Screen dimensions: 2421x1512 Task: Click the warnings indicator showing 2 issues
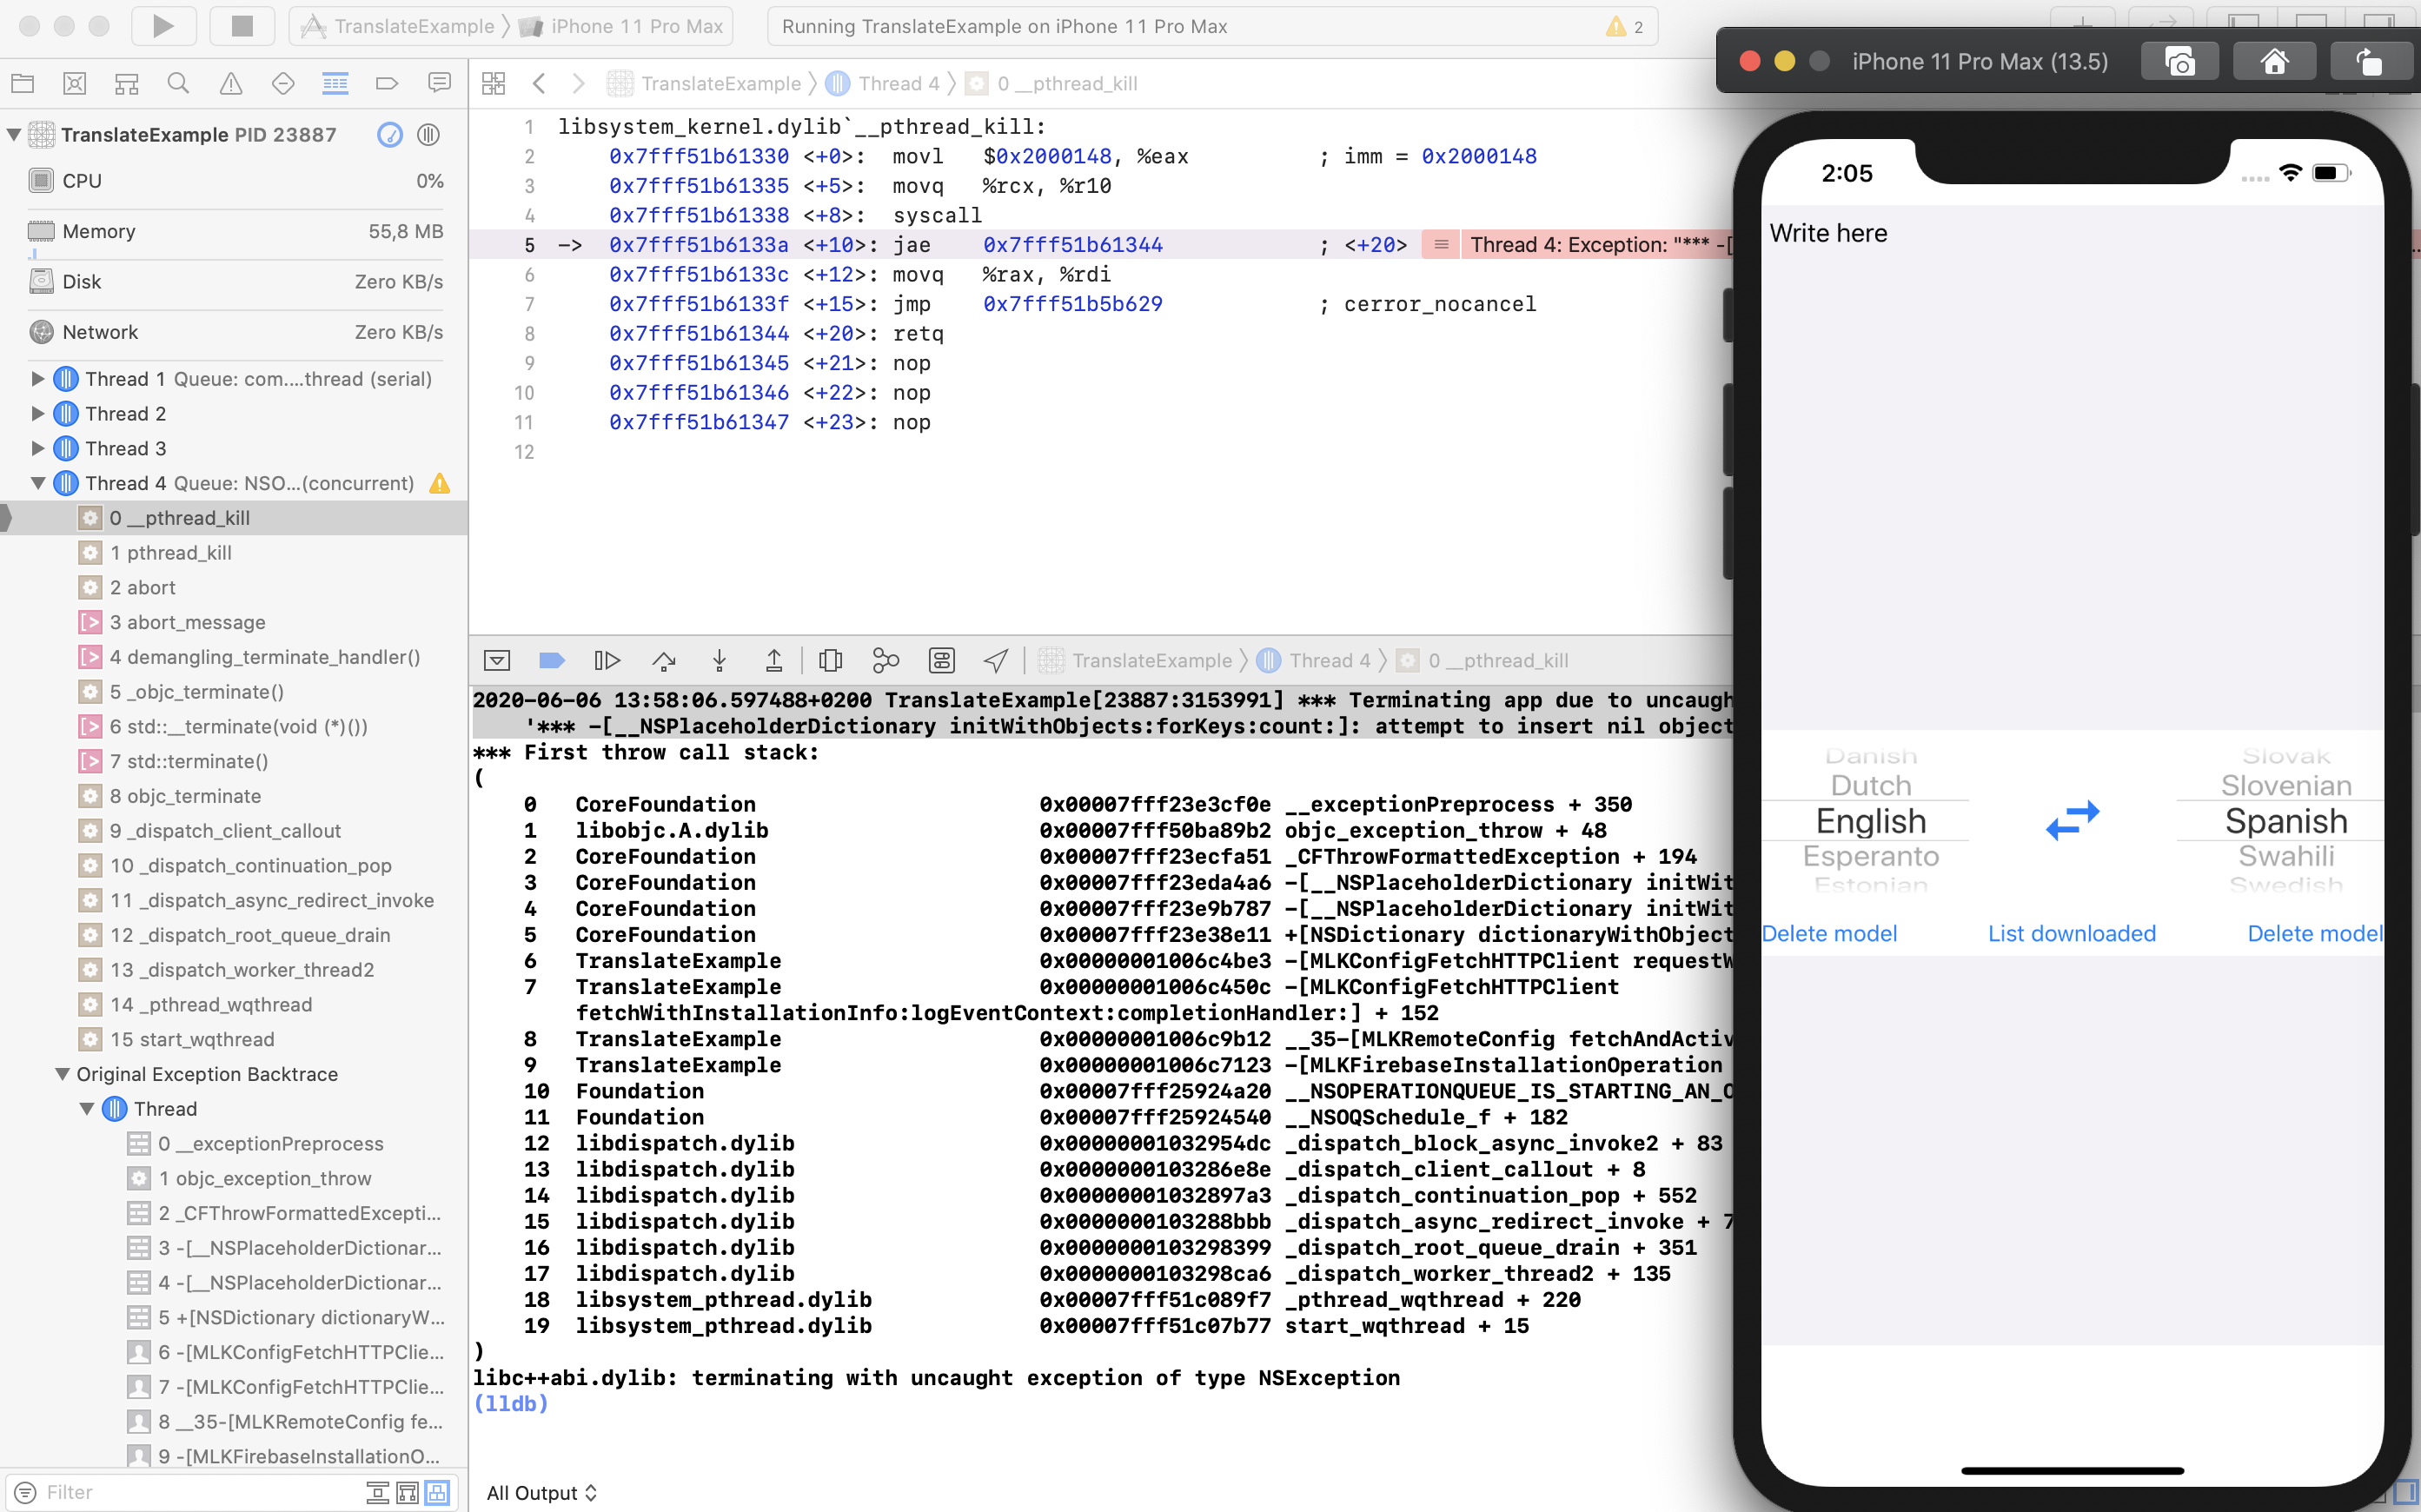[x=1625, y=27]
